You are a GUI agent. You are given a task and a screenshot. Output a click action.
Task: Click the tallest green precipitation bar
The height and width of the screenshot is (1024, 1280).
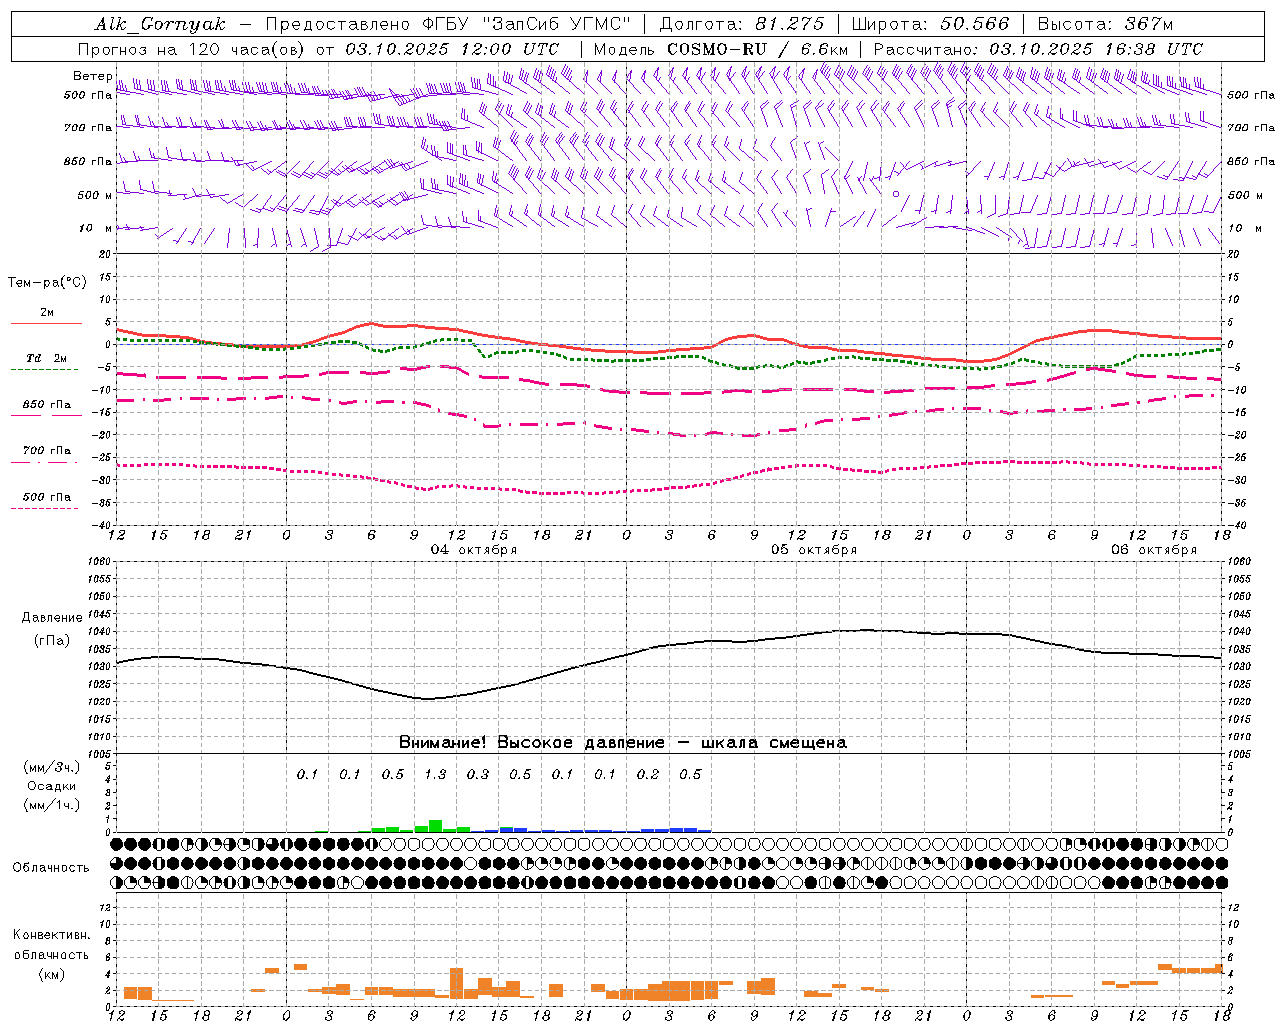tap(435, 826)
